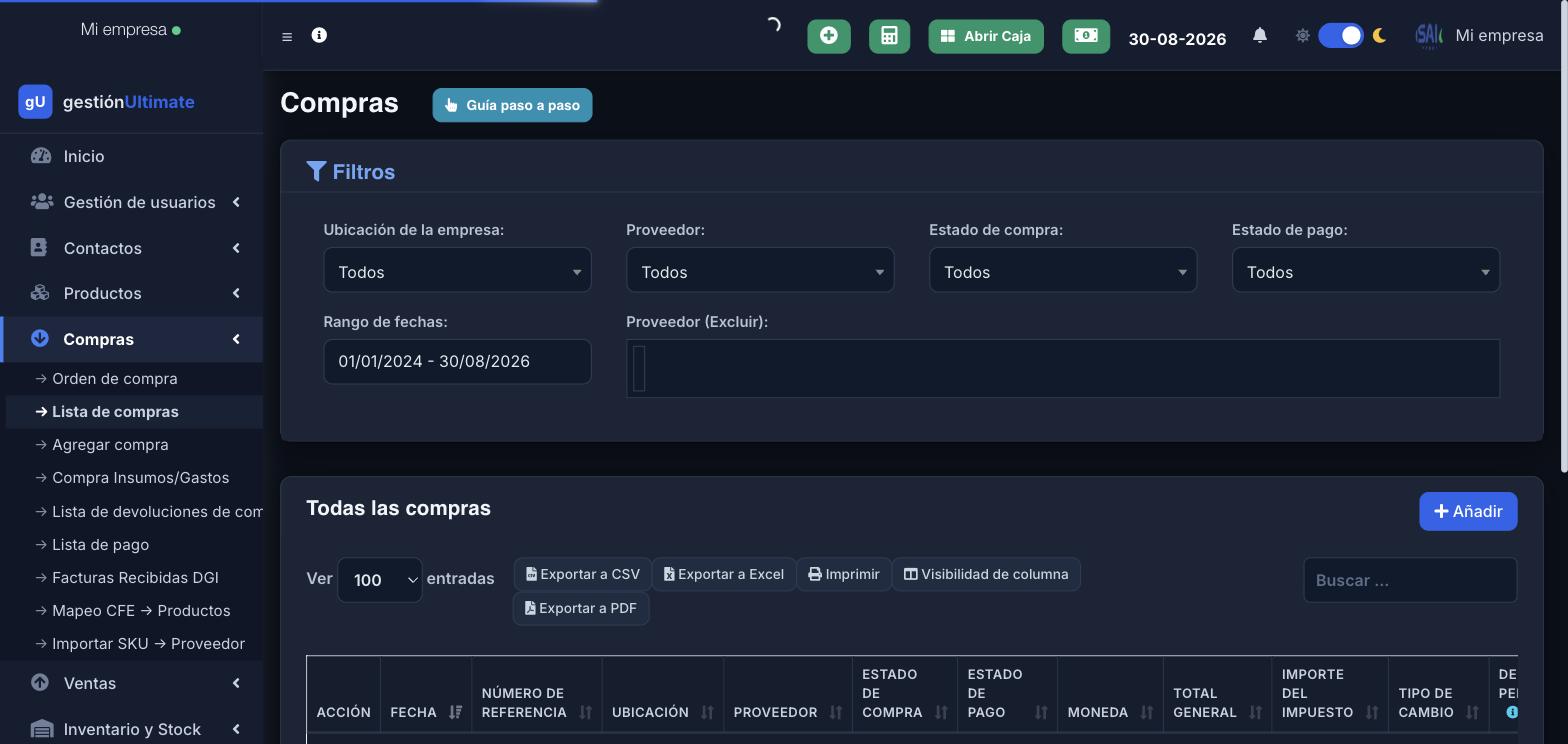Sort by Importe del Impuesto column
Image resolution: width=1568 pixels, height=744 pixels.
1330,693
